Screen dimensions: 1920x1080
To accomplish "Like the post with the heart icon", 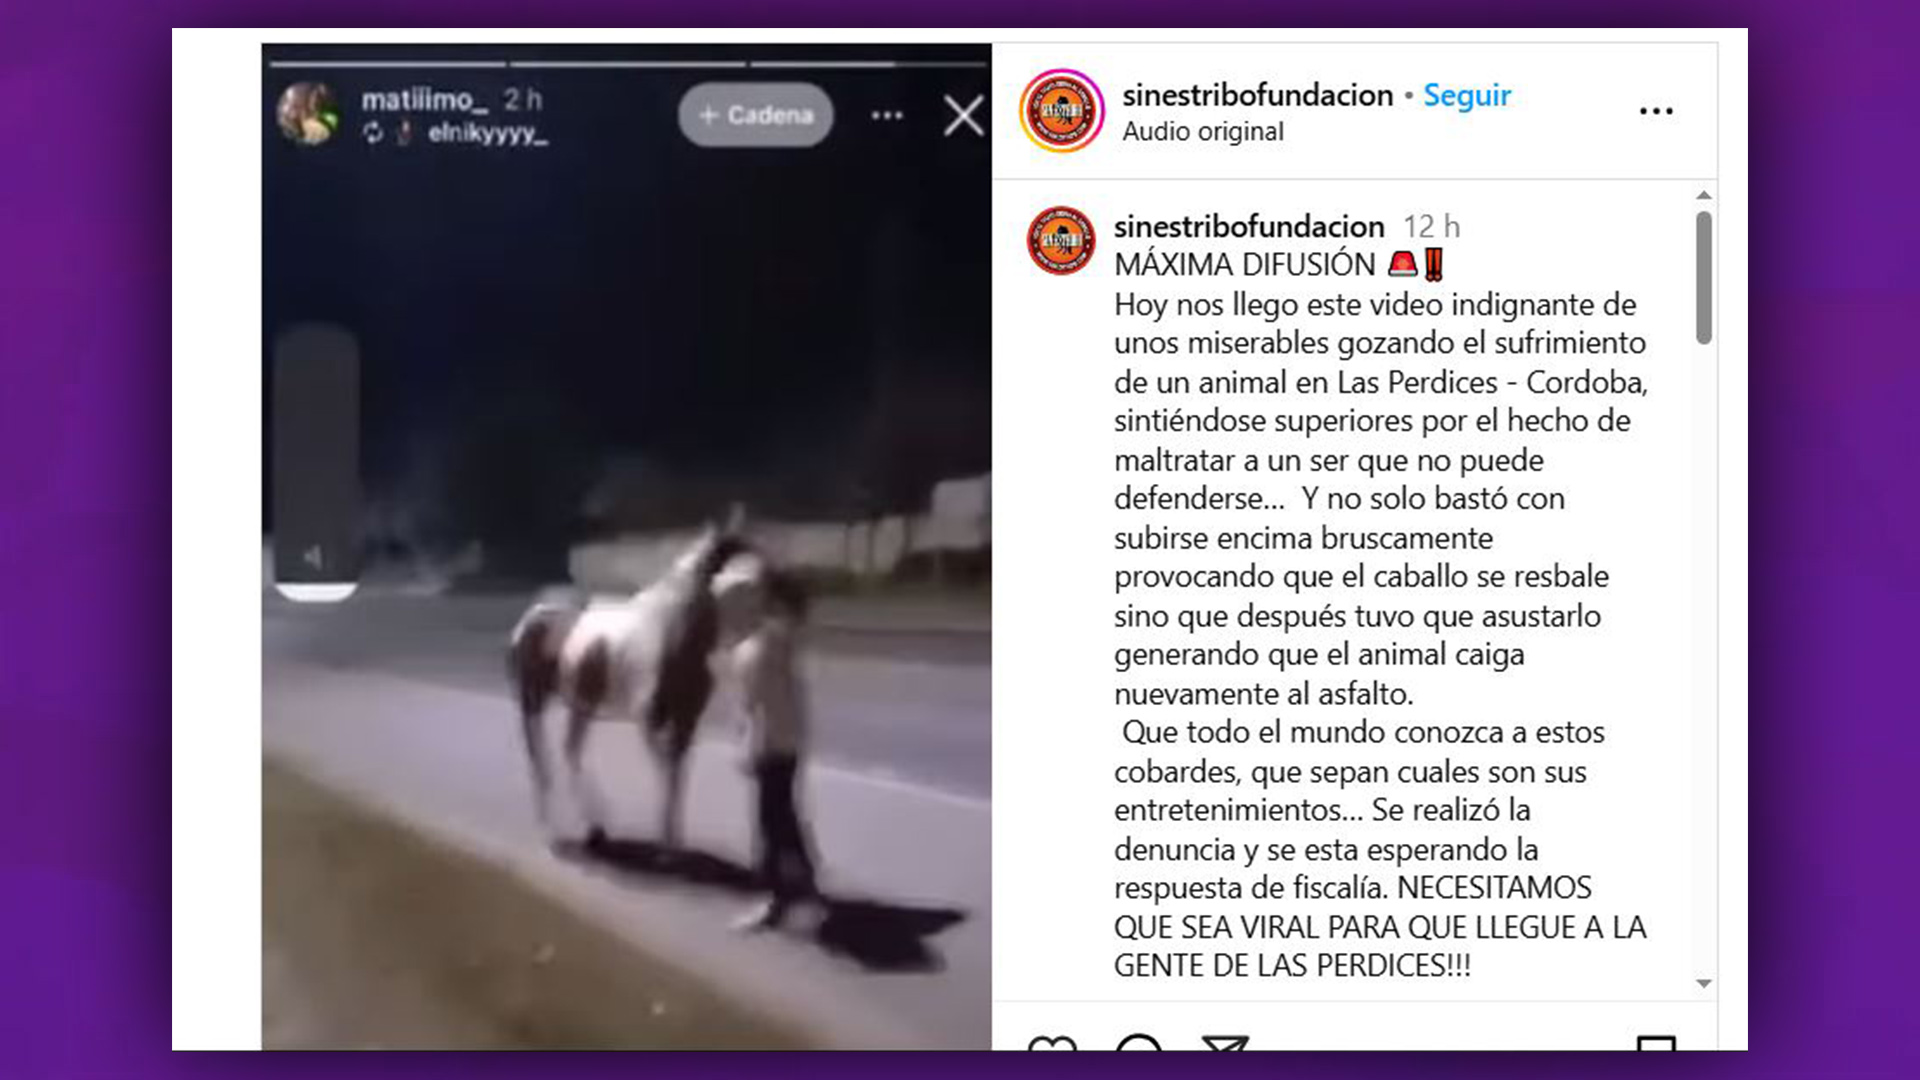I will pos(1052,1044).
